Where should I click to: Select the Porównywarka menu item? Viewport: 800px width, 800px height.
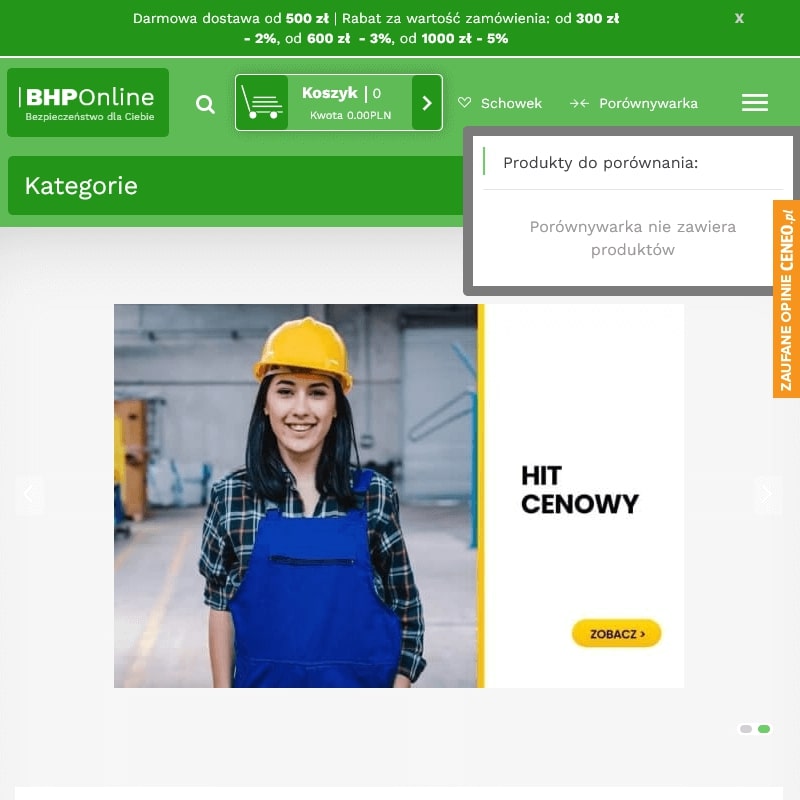coord(647,103)
